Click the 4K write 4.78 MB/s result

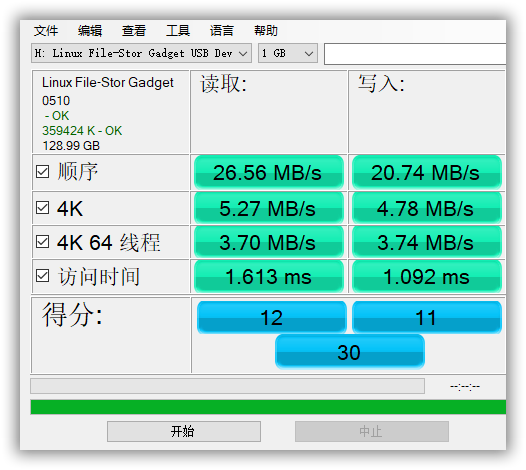click(x=427, y=208)
